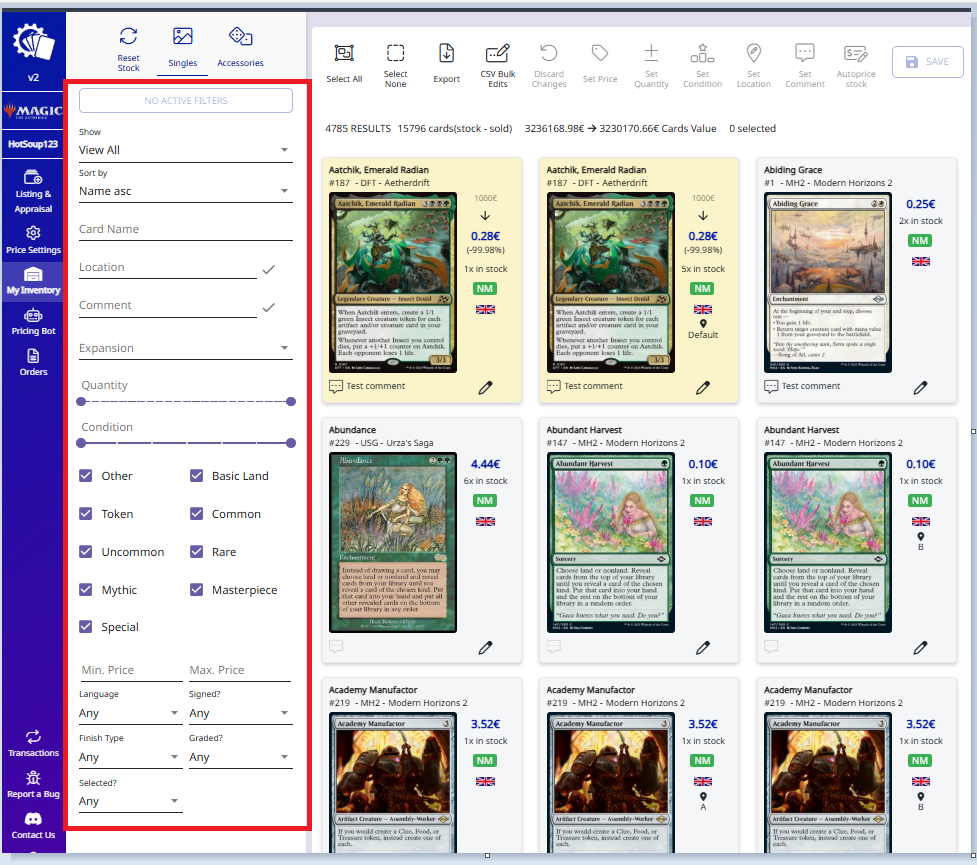Screen dimensions: 977x865
Task: Click the HotSoup123 account name
Action: 33,144
